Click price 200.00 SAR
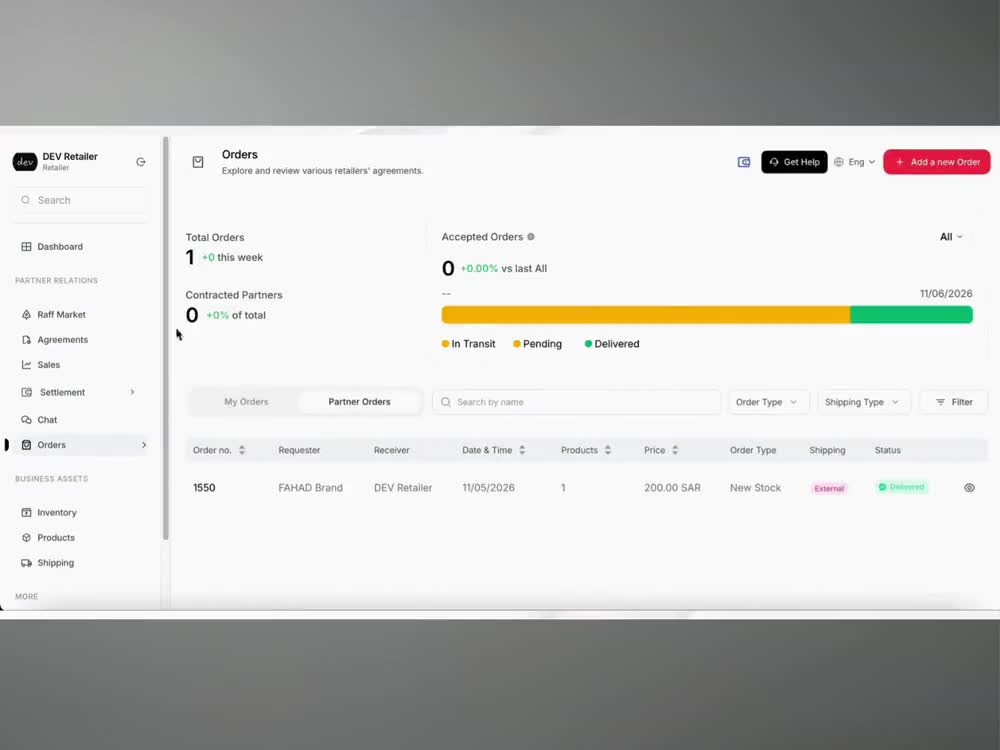Viewport: 1000px width, 750px height. point(672,488)
